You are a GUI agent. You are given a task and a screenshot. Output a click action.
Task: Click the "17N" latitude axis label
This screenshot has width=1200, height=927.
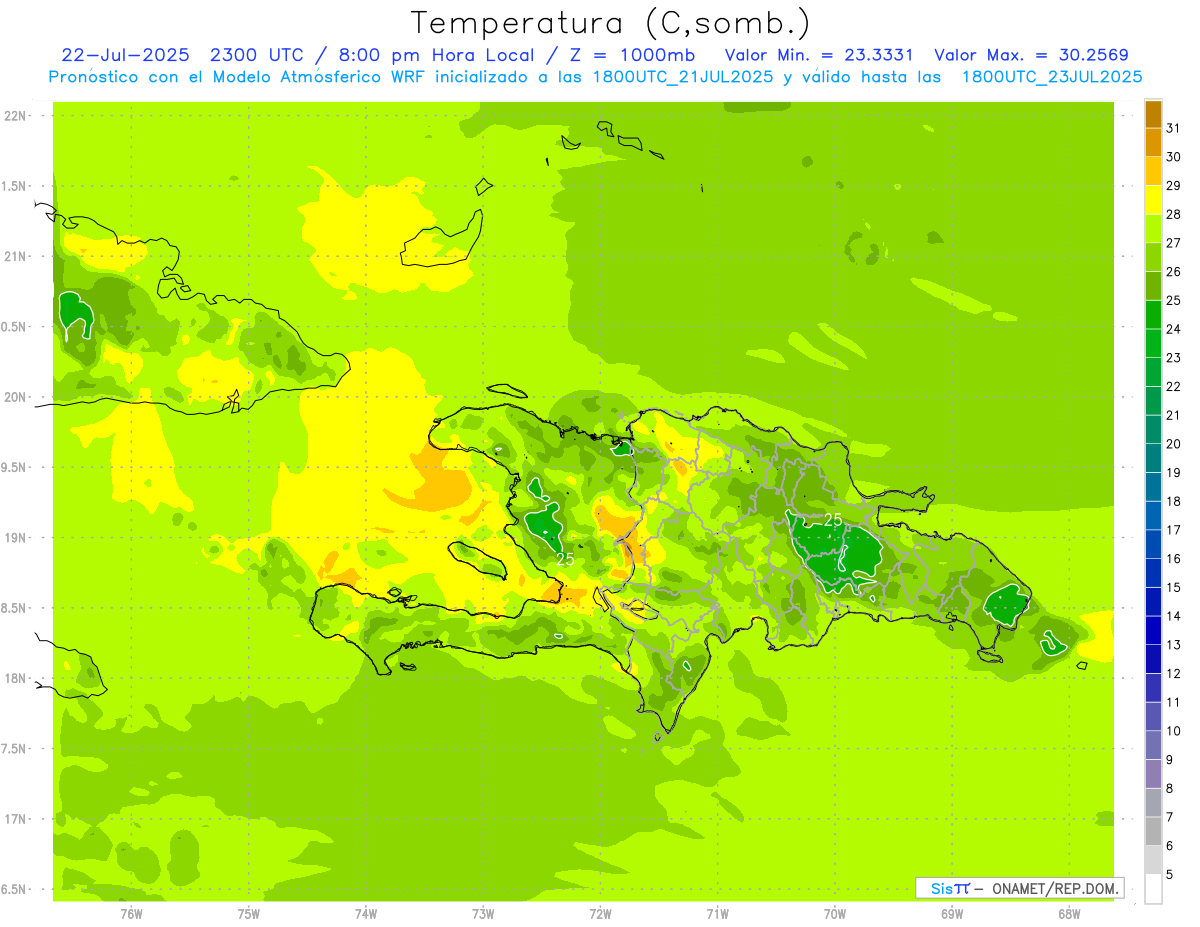(x=15, y=819)
